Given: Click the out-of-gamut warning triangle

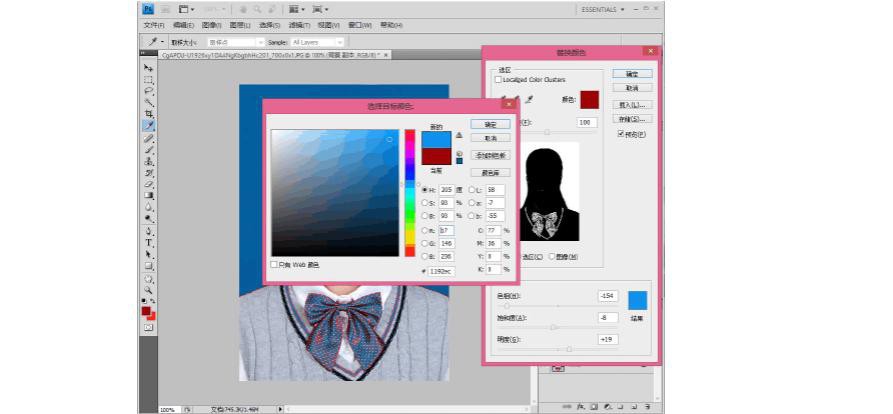Looking at the screenshot, I should click(459, 136).
